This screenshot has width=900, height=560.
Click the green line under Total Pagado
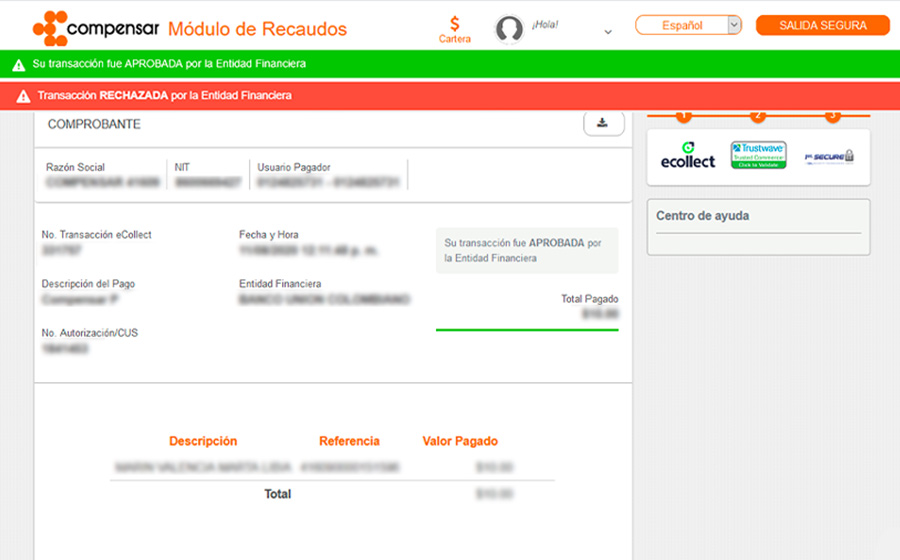point(527,329)
